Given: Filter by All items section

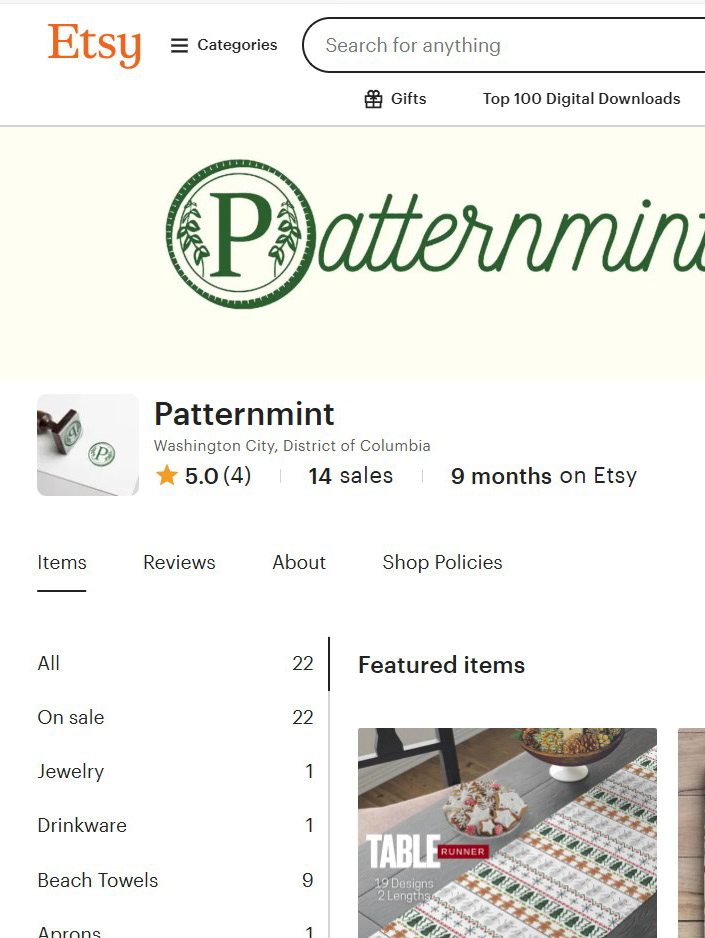Looking at the screenshot, I should (49, 663).
